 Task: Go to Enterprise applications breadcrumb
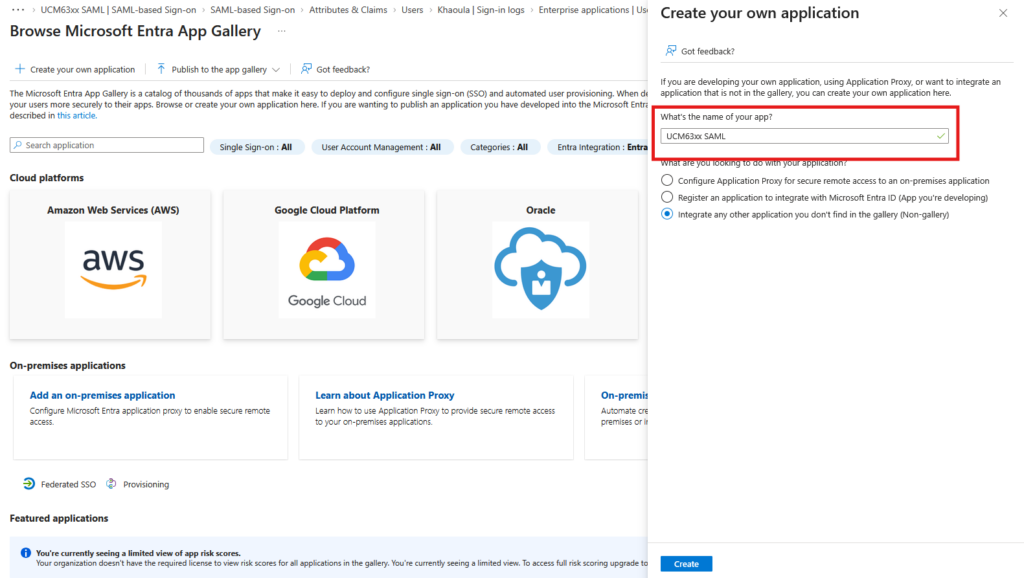pyautogui.click(x=593, y=10)
